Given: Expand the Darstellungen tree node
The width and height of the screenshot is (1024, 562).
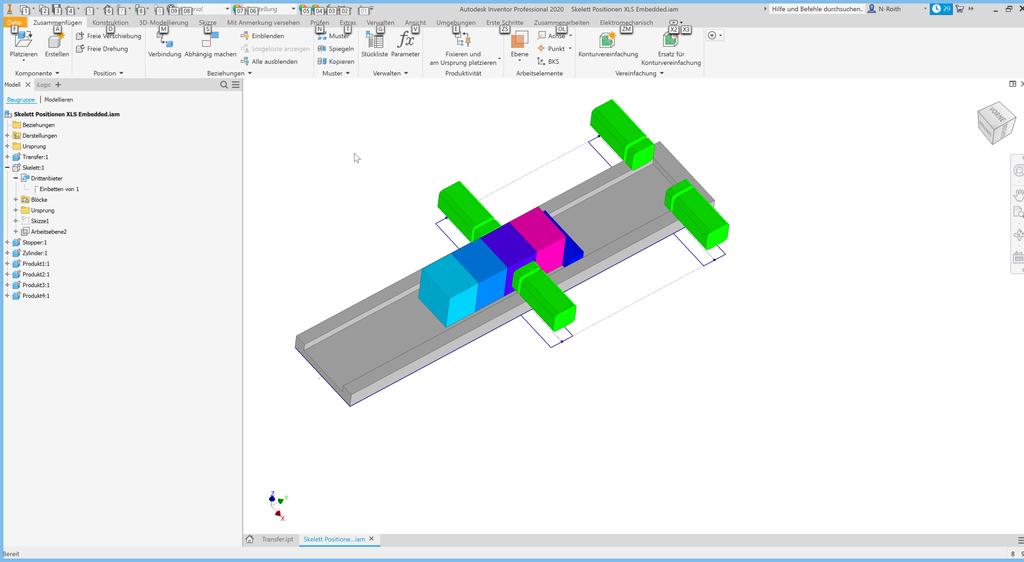Looking at the screenshot, I should tap(7, 136).
